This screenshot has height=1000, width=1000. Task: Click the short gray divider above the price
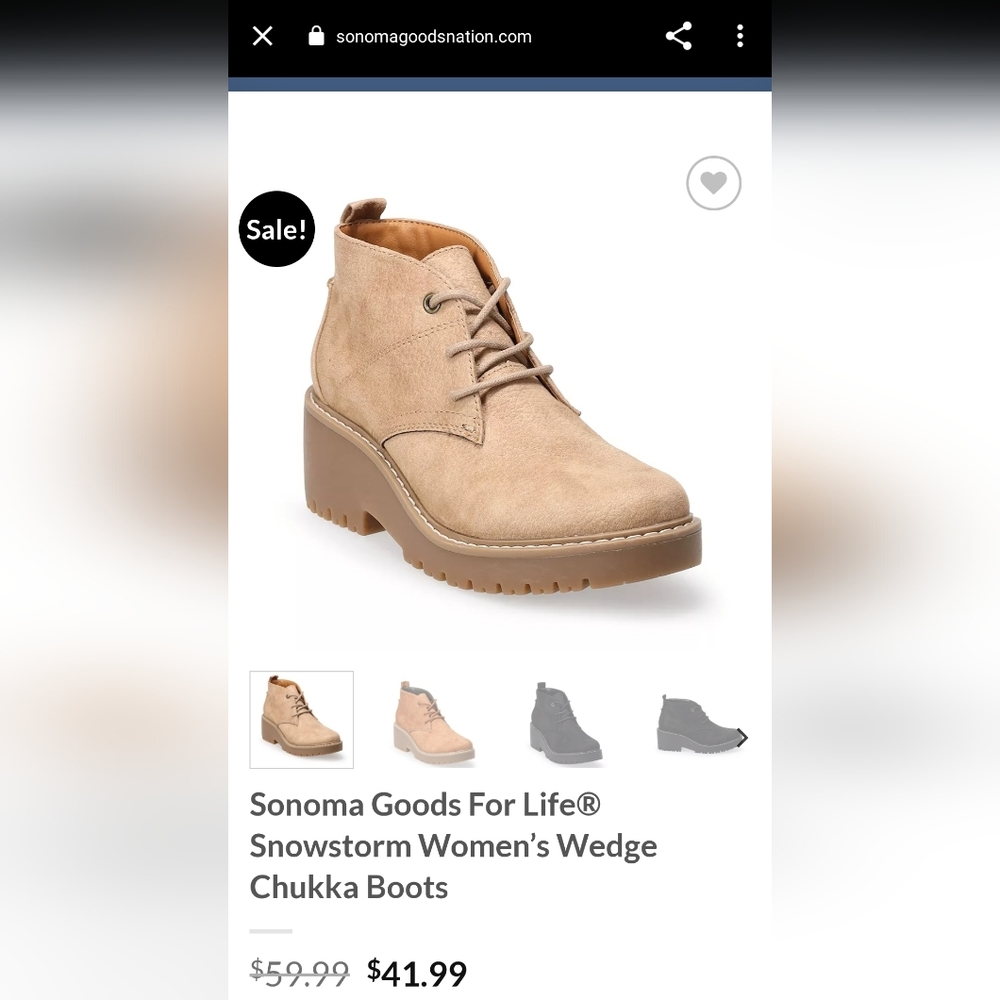point(270,931)
